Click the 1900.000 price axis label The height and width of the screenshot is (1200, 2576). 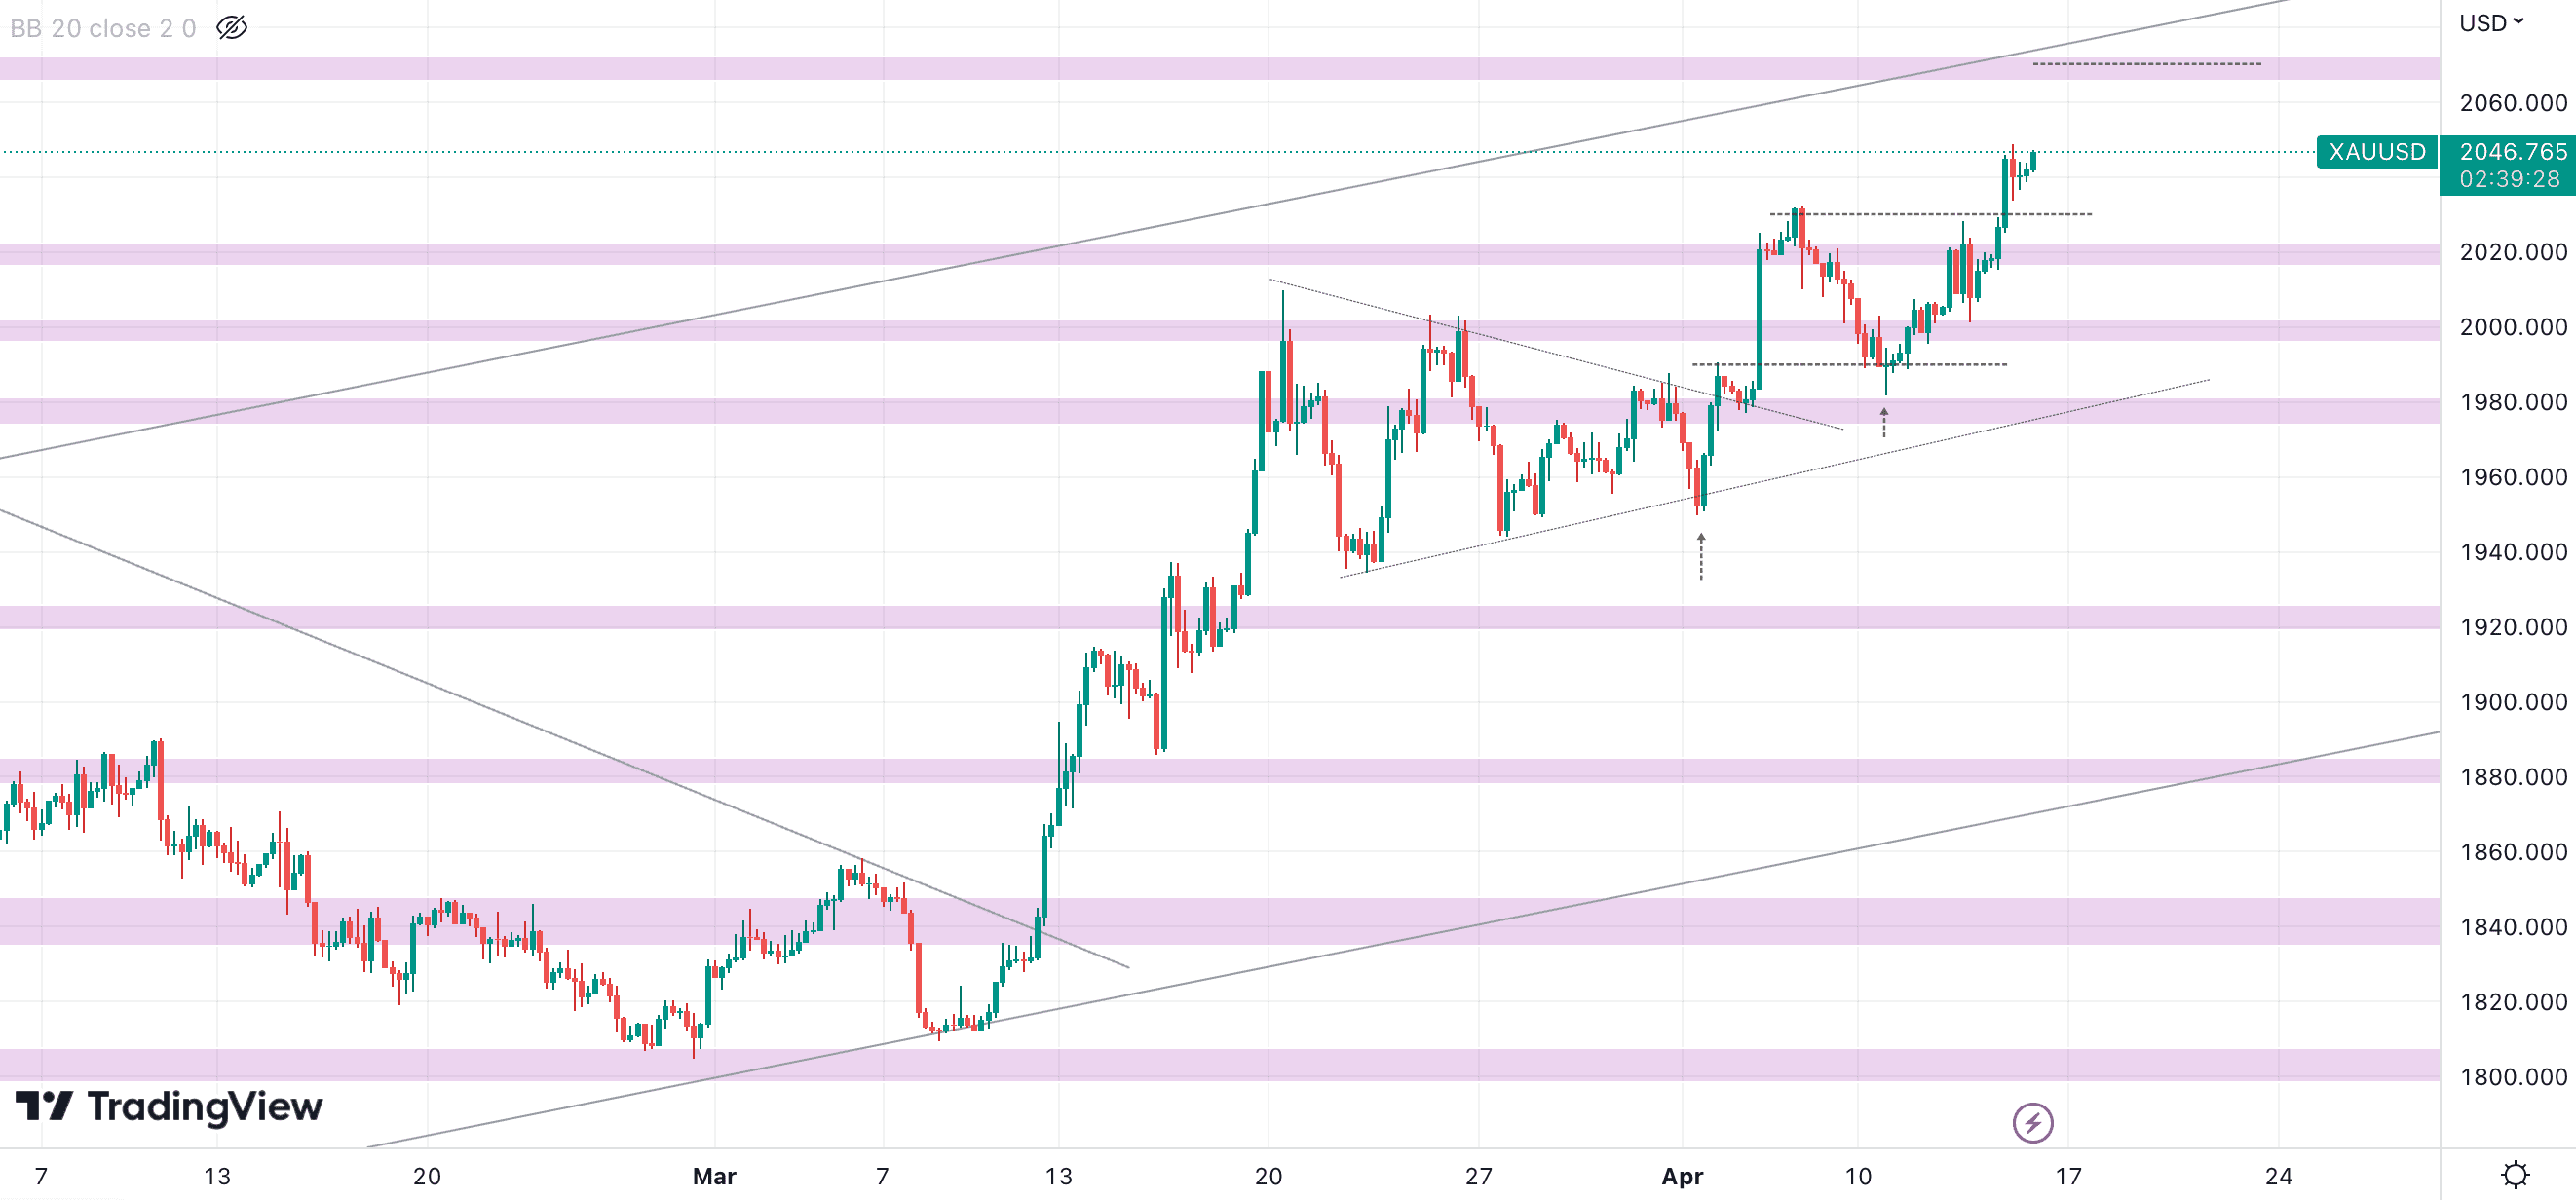pyautogui.click(x=2513, y=702)
